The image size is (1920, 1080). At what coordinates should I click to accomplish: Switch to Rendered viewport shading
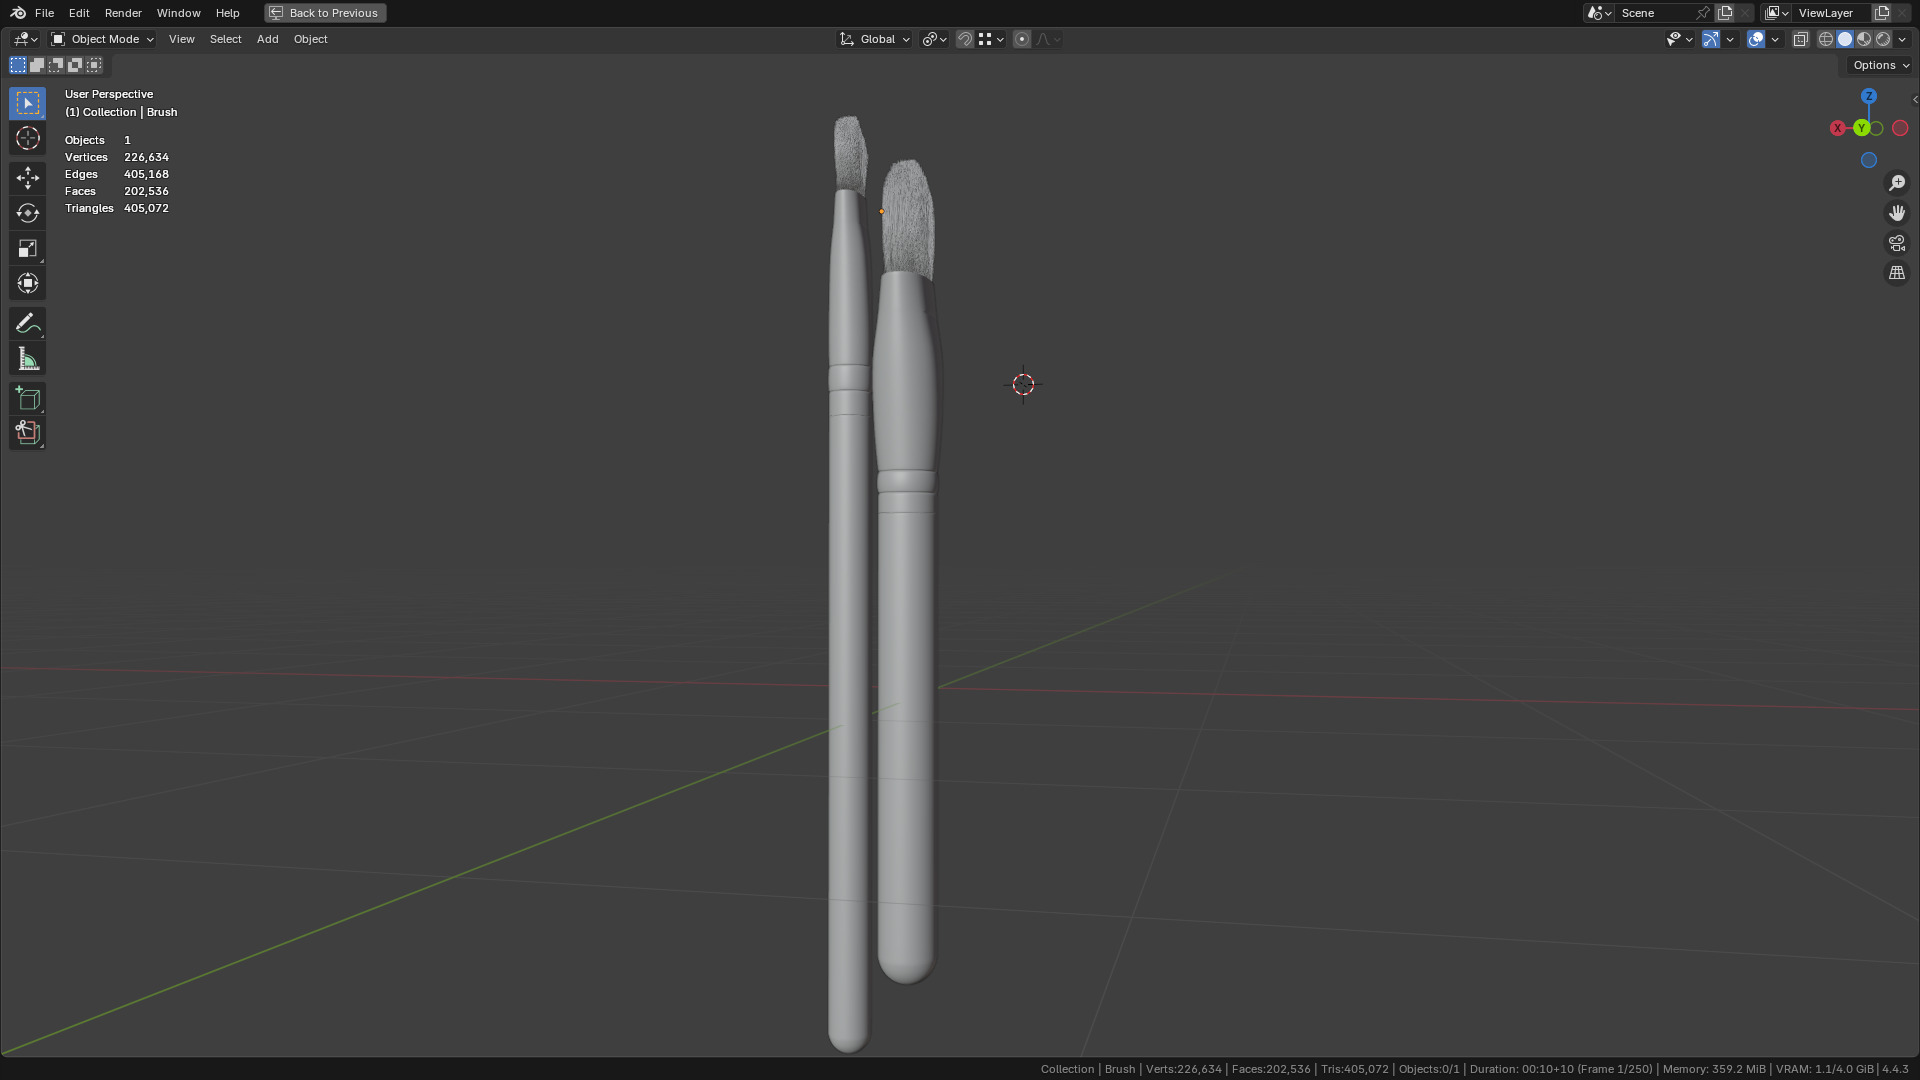click(1883, 39)
